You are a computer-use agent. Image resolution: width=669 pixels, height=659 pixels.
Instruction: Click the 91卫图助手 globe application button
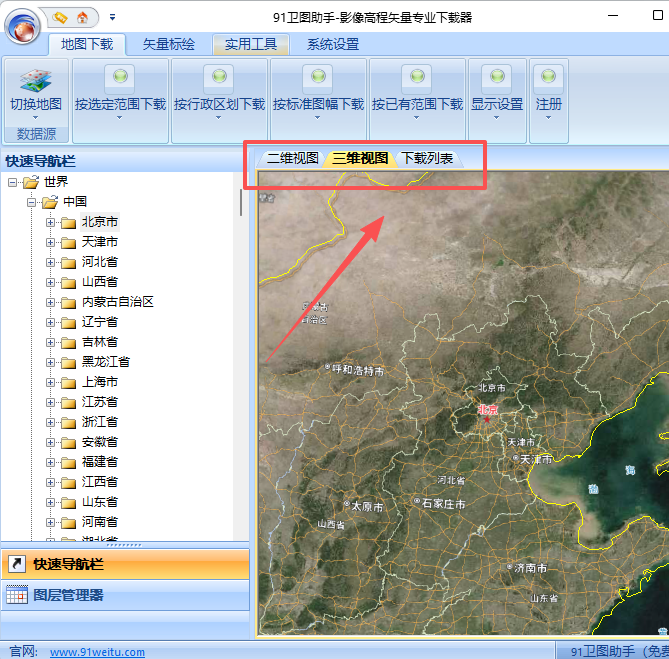[x=23, y=26]
